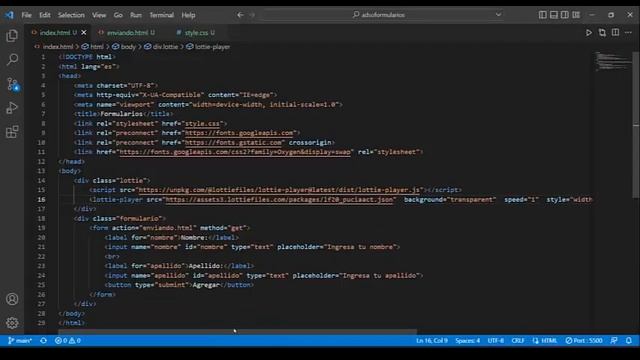Go forward with the navigation arrow
The width and height of the screenshot is (640, 360).
click(252, 15)
